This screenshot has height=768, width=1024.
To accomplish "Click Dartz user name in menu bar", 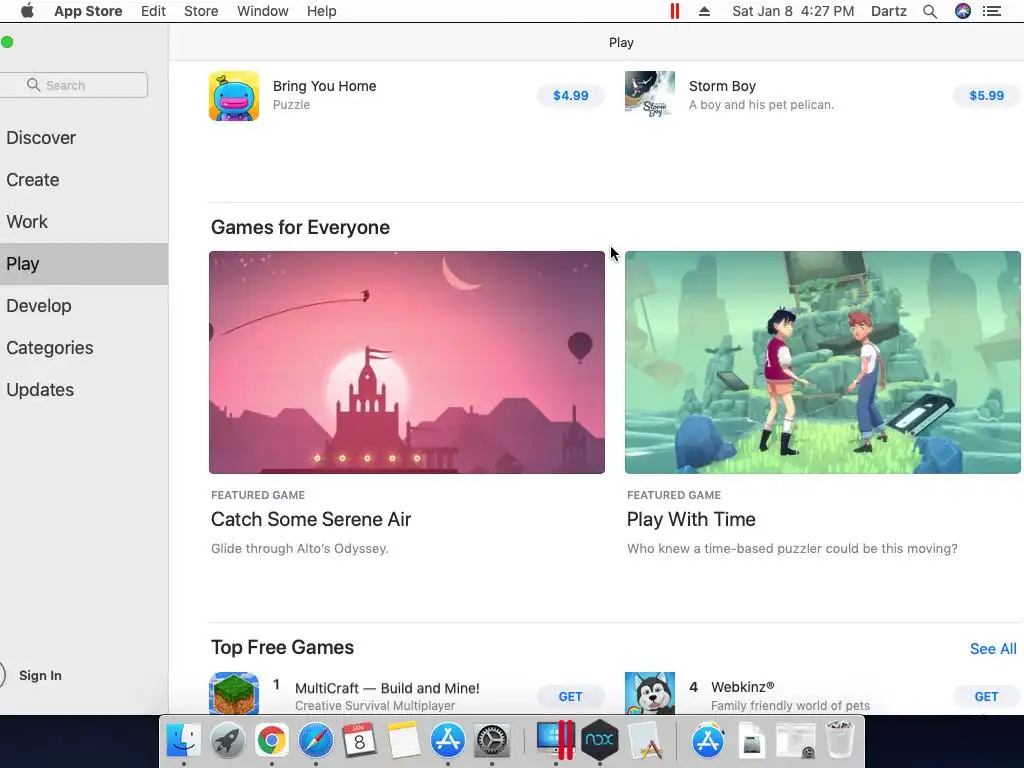I will coord(889,11).
